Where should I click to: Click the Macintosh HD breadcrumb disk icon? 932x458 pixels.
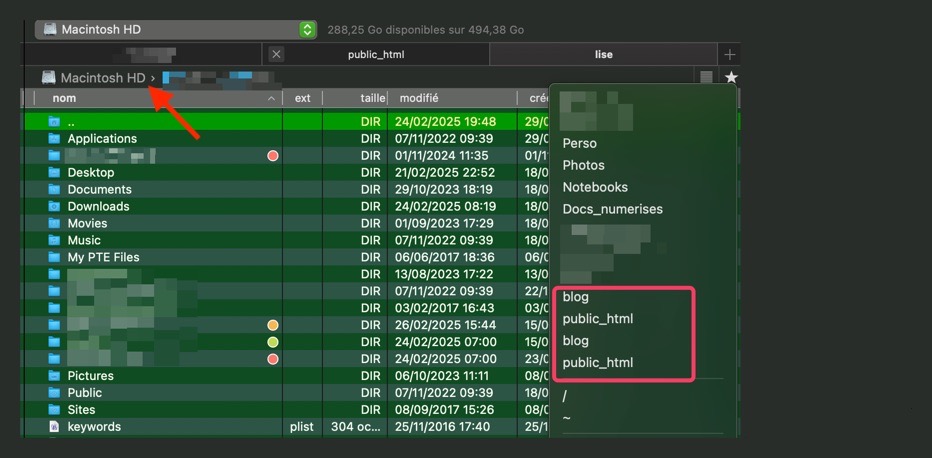49,78
